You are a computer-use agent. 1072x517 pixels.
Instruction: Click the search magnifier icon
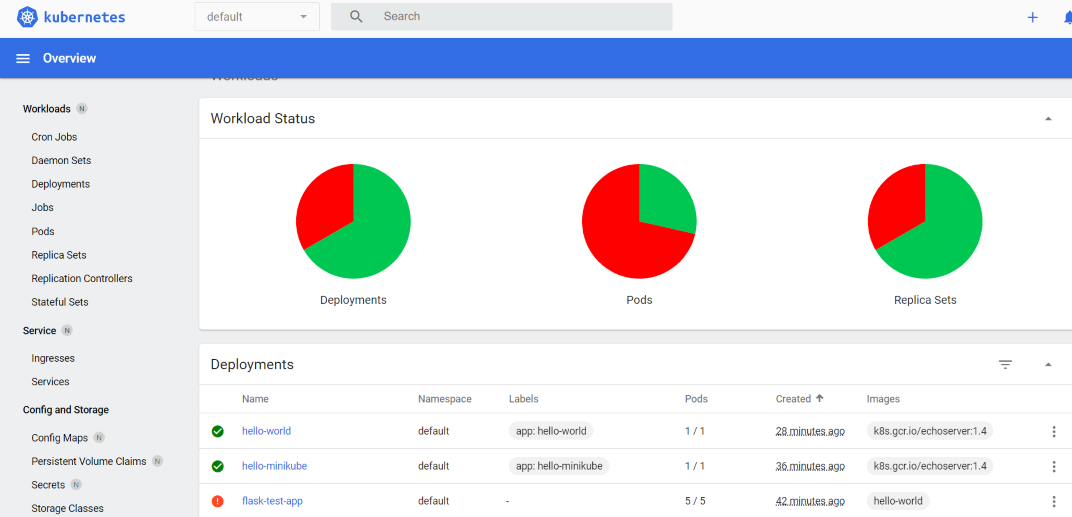tap(356, 16)
